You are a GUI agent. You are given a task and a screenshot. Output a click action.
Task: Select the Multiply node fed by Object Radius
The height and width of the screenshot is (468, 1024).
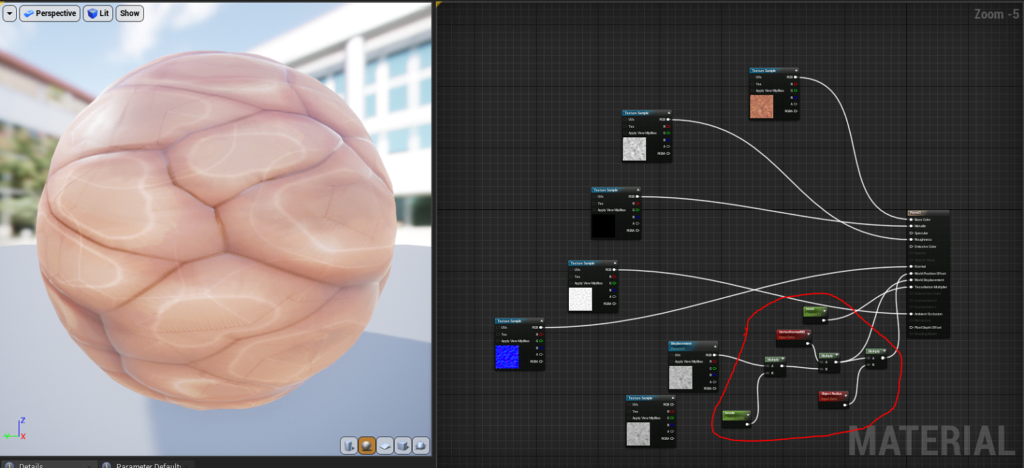(x=876, y=358)
